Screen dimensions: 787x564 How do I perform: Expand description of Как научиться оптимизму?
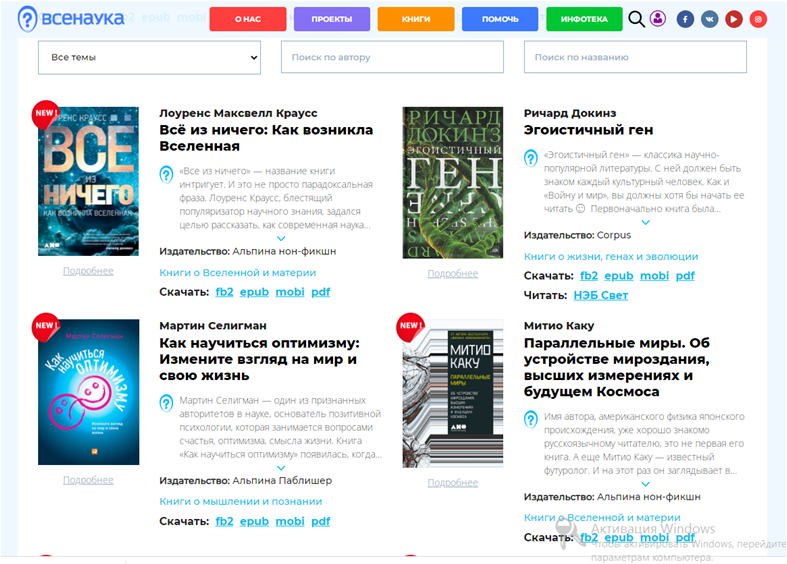[x=281, y=468]
